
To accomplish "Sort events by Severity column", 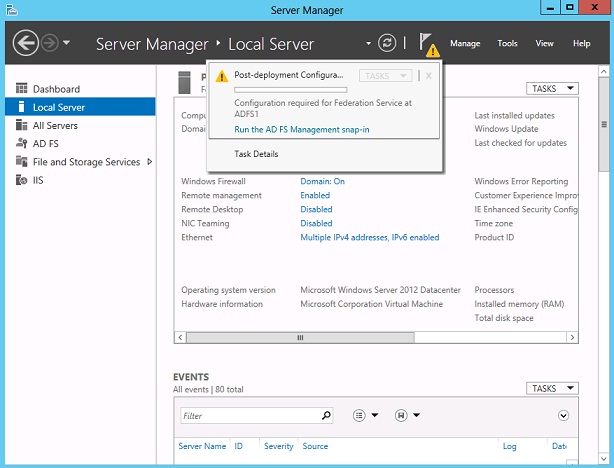I will (278, 446).
